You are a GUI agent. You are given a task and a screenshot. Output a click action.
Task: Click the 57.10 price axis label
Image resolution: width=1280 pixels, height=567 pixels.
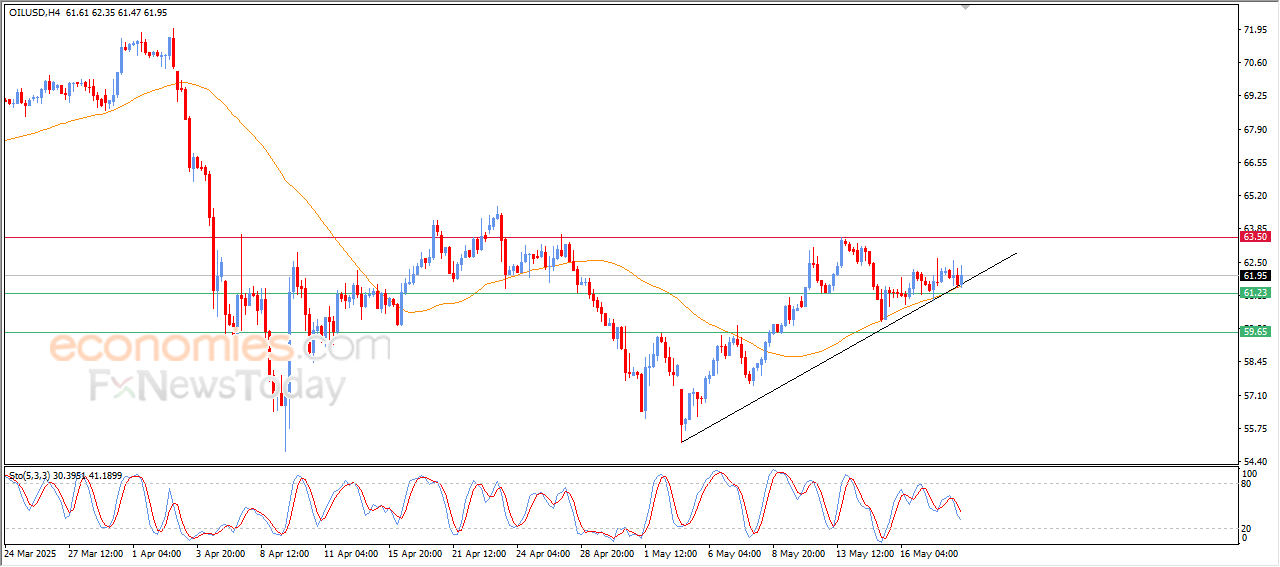pos(1255,396)
